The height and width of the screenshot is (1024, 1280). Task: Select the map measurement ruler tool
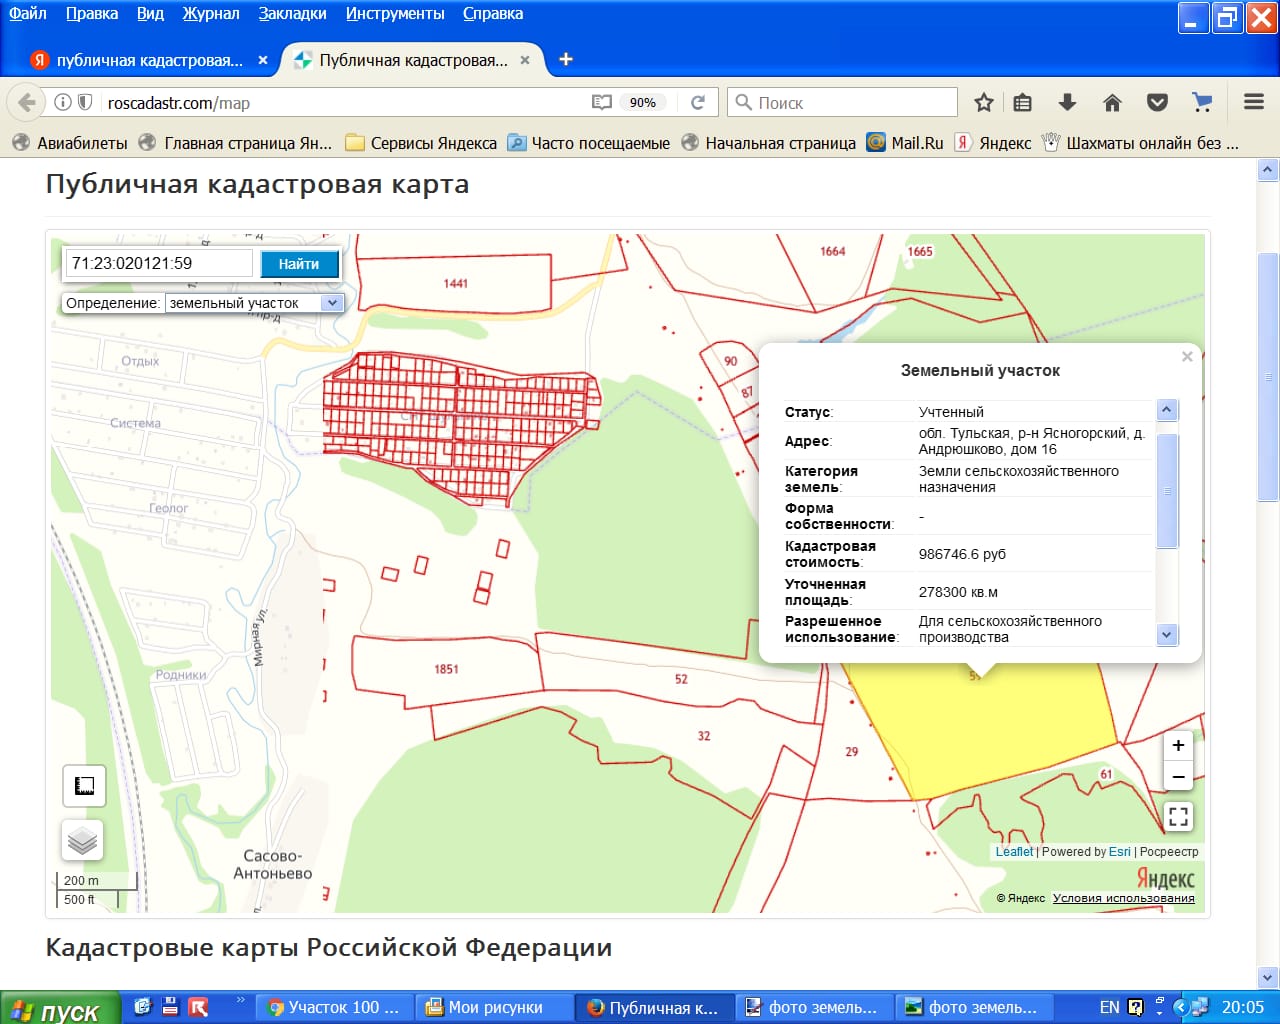tap(84, 786)
